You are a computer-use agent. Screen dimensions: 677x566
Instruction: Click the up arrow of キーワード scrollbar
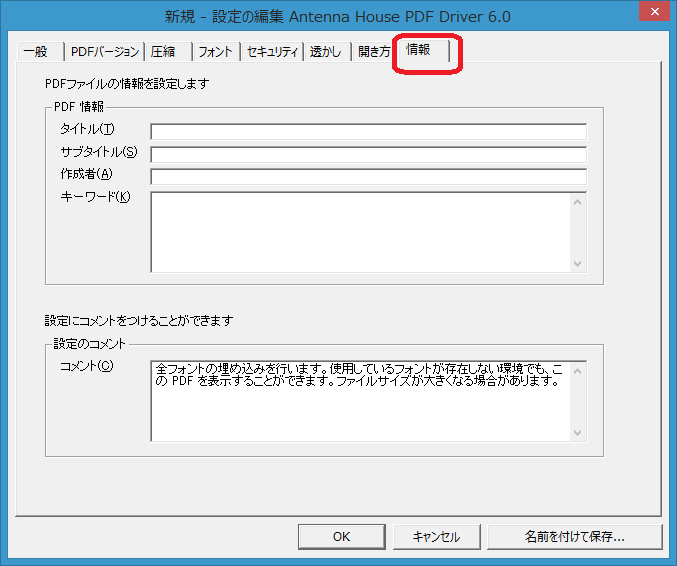click(578, 202)
